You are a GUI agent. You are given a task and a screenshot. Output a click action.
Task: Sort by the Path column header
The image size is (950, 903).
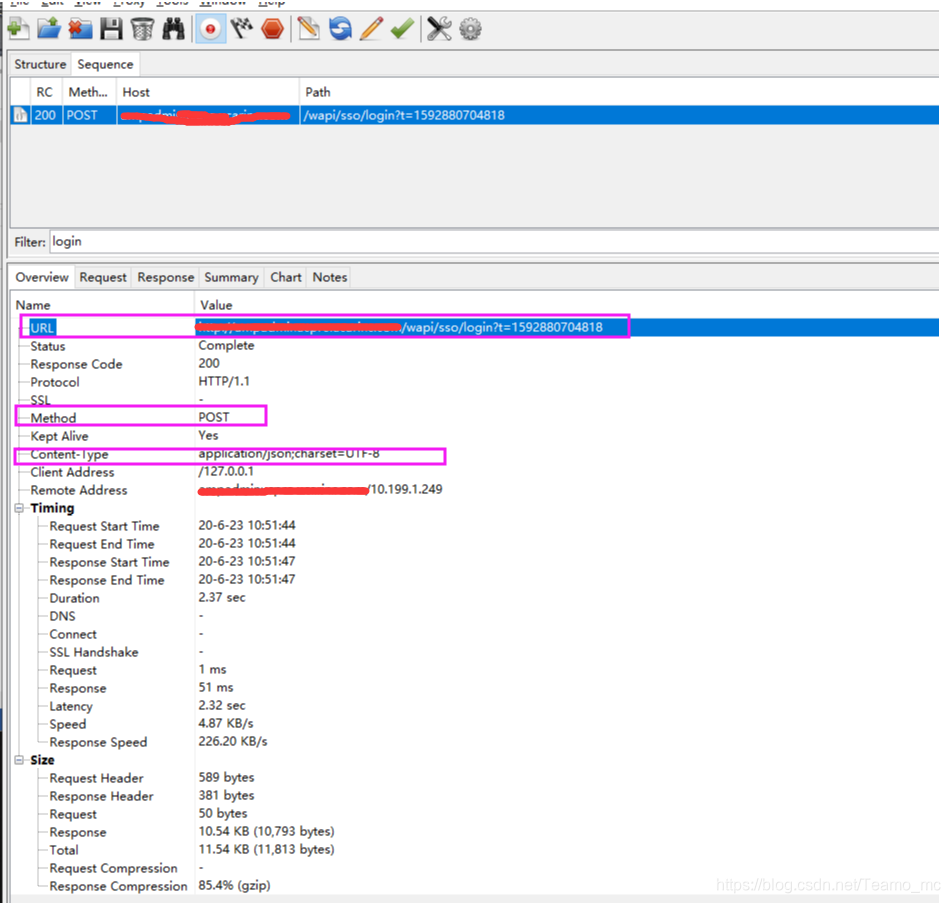619,92
